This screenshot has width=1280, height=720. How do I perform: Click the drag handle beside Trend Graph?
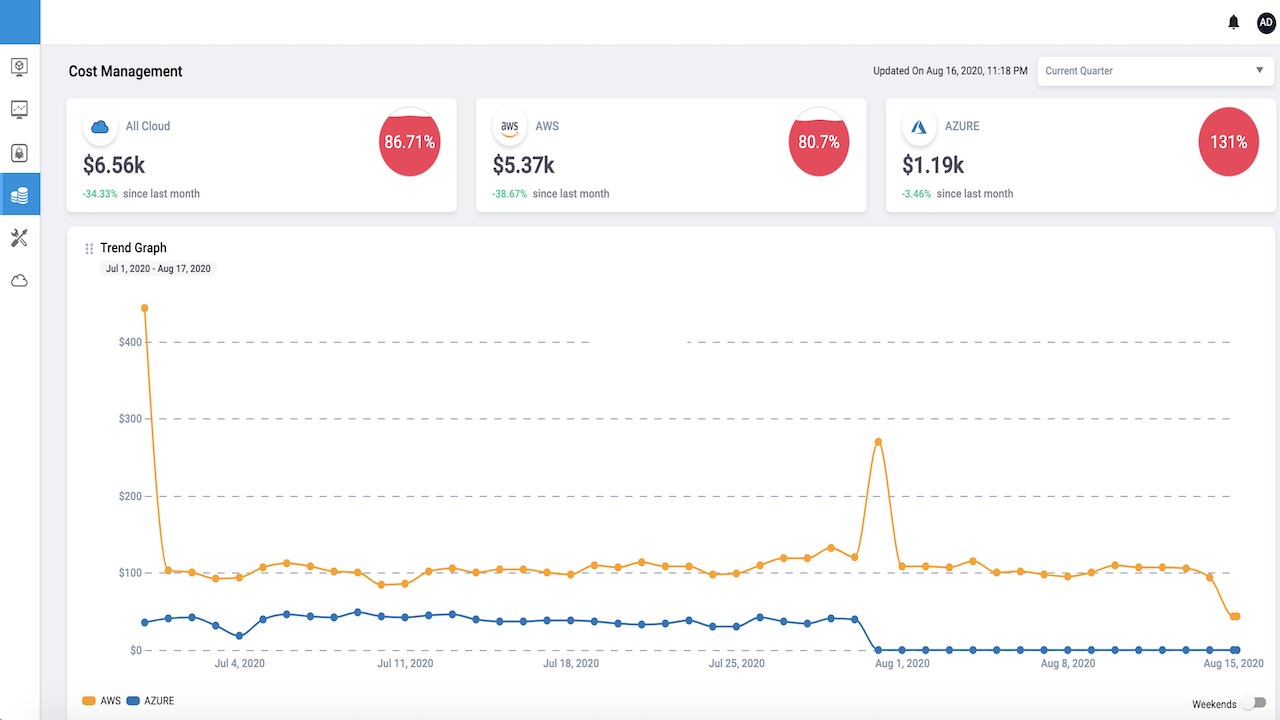[x=89, y=249]
